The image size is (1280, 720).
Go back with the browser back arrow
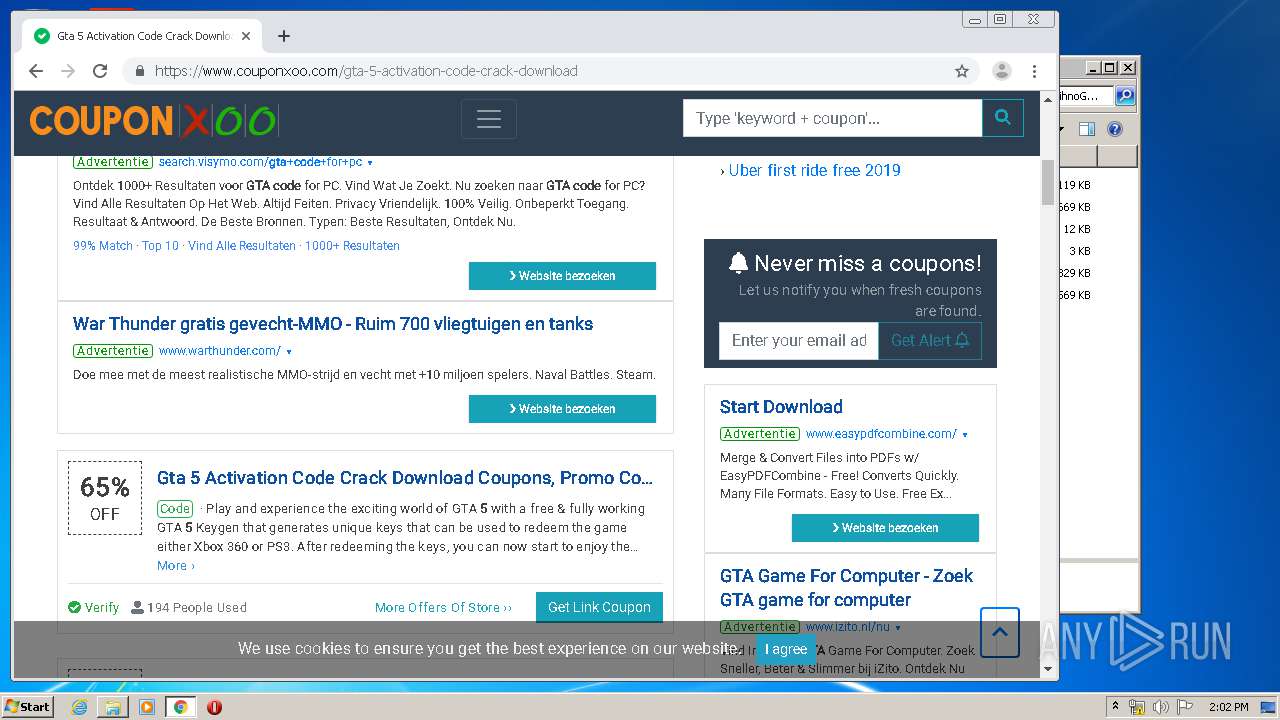tap(36, 71)
